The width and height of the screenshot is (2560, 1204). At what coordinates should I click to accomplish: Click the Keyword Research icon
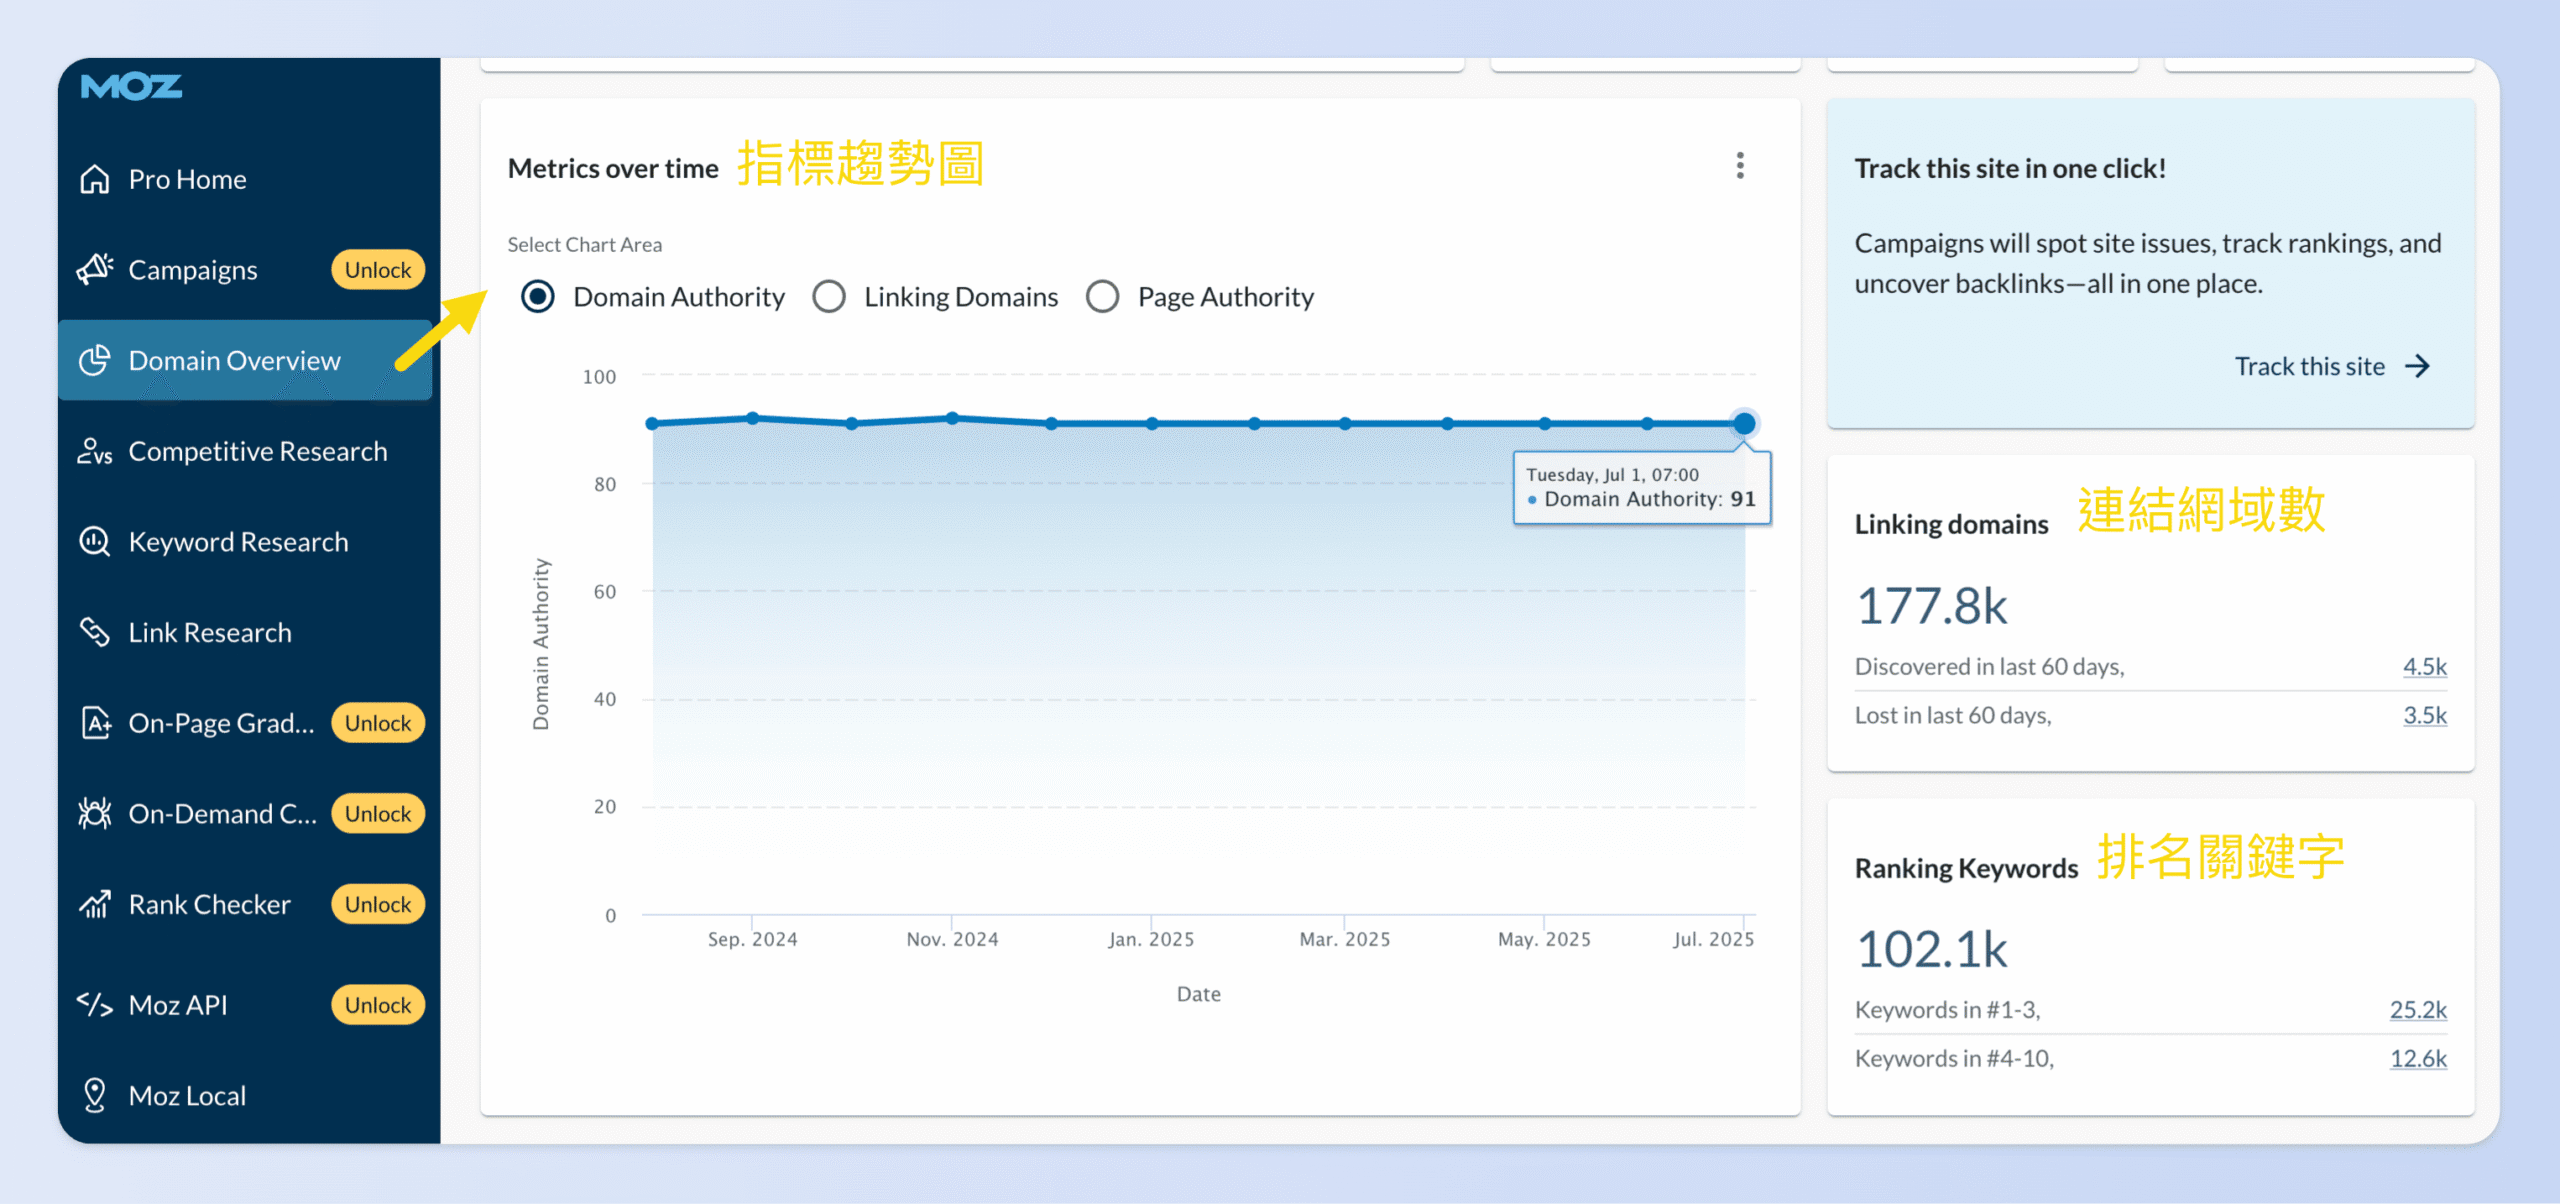point(95,541)
